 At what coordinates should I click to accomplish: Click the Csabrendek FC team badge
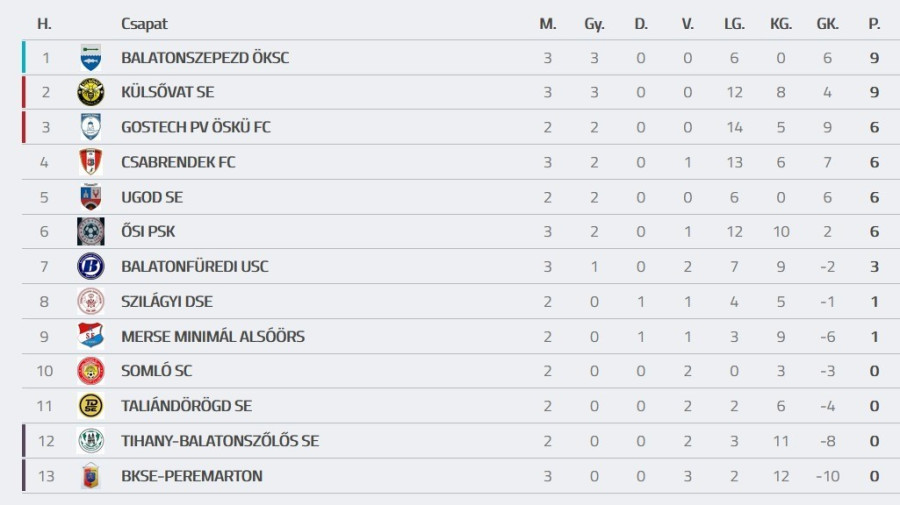point(91,162)
